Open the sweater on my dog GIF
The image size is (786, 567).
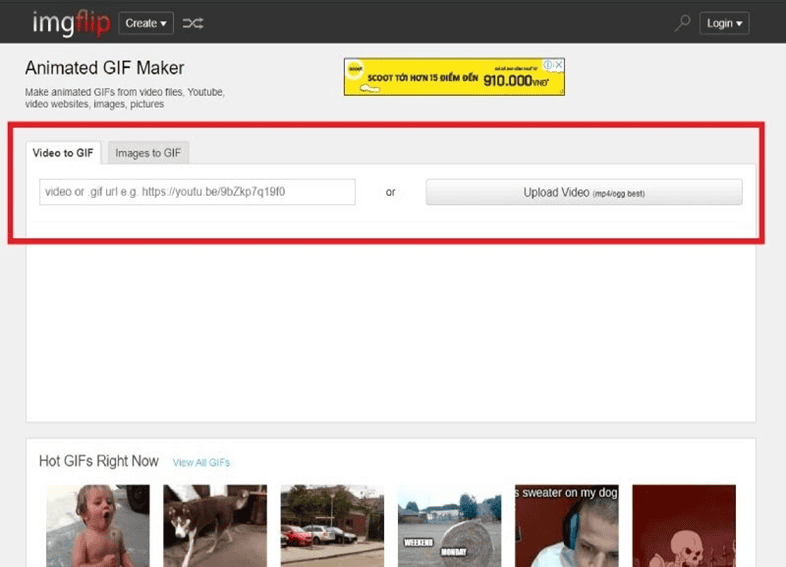[566, 525]
